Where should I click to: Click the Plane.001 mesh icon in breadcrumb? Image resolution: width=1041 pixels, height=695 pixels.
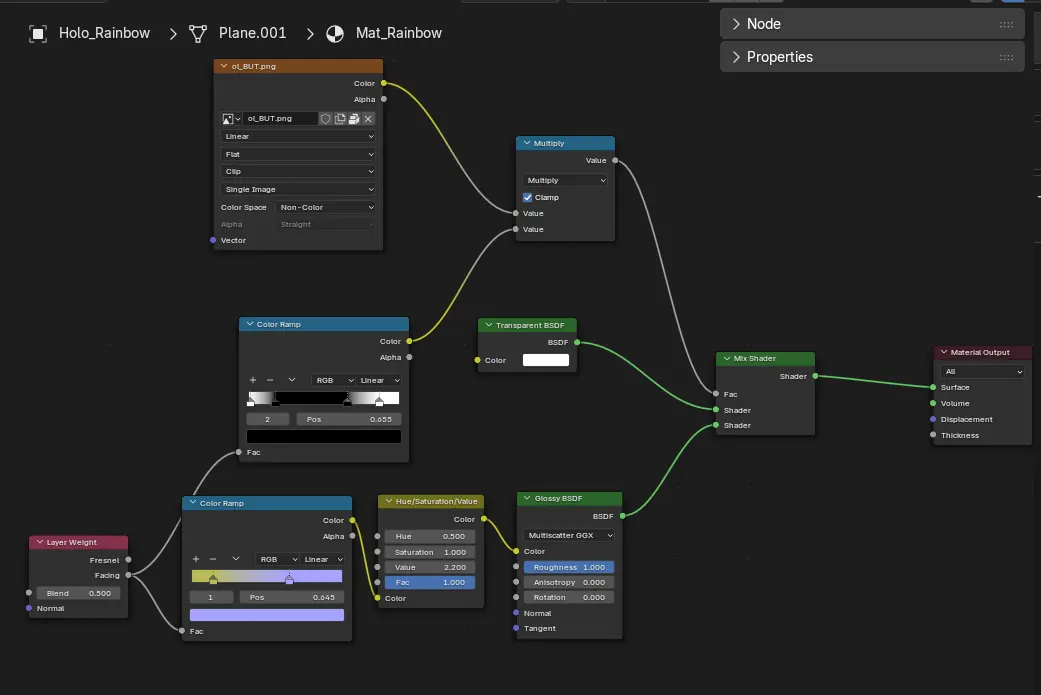click(x=198, y=33)
